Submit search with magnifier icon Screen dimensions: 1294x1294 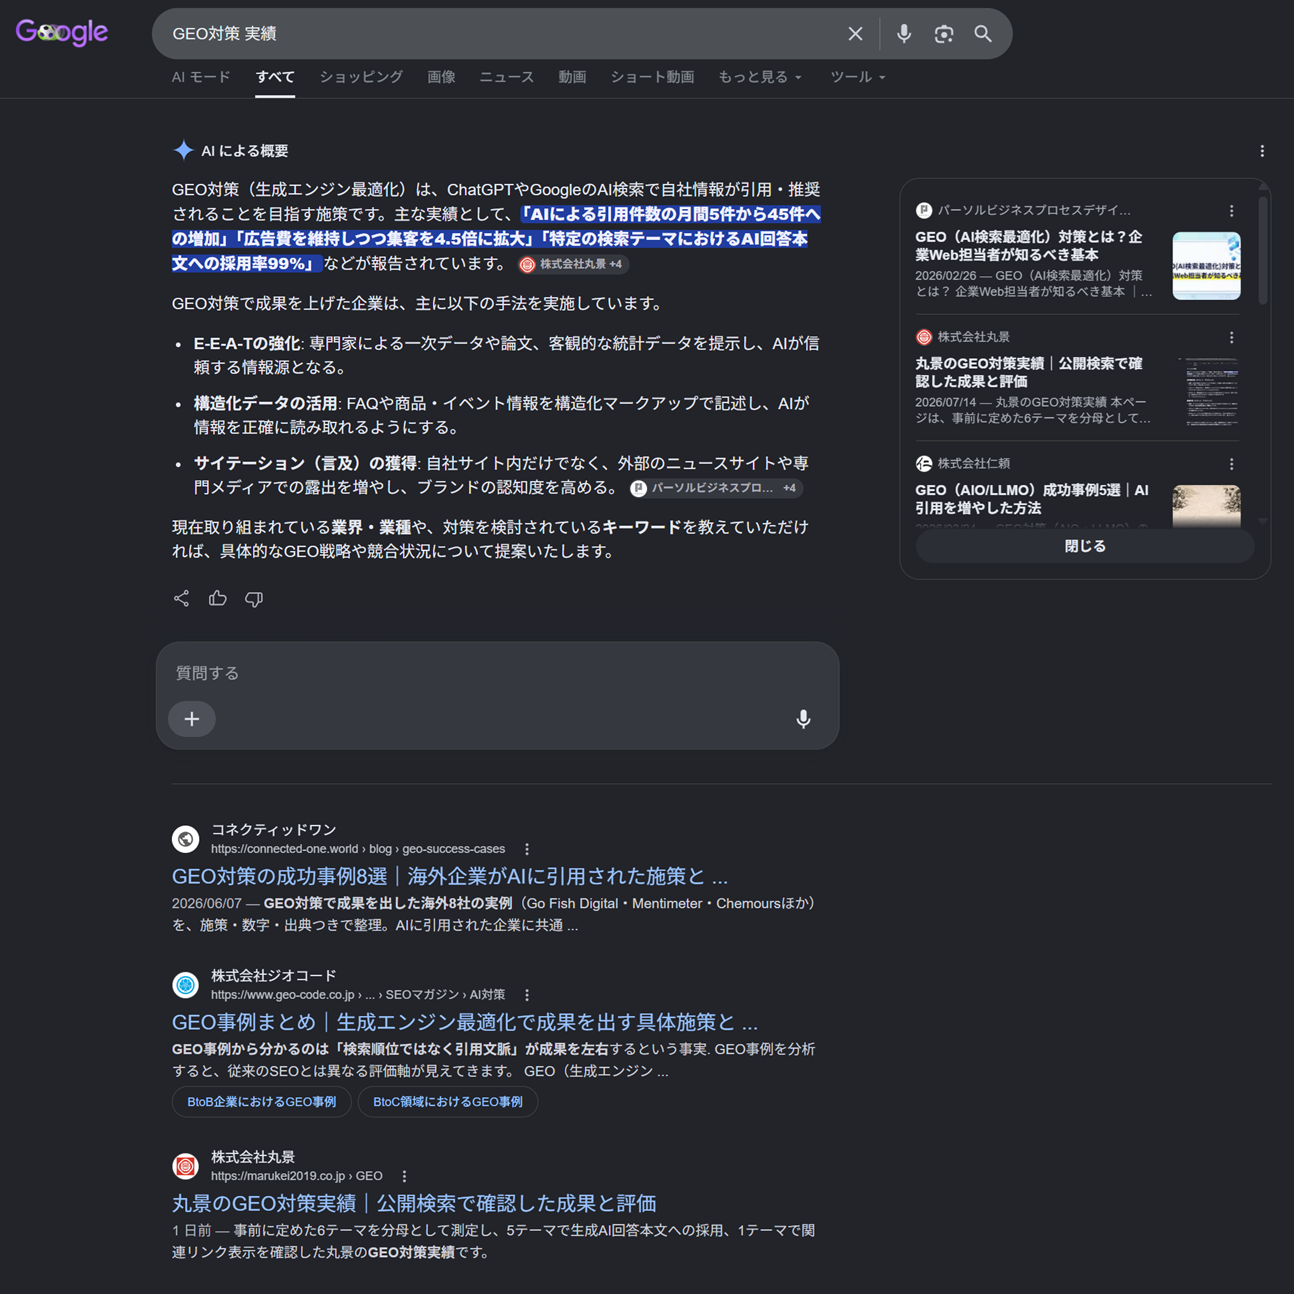(x=983, y=34)
